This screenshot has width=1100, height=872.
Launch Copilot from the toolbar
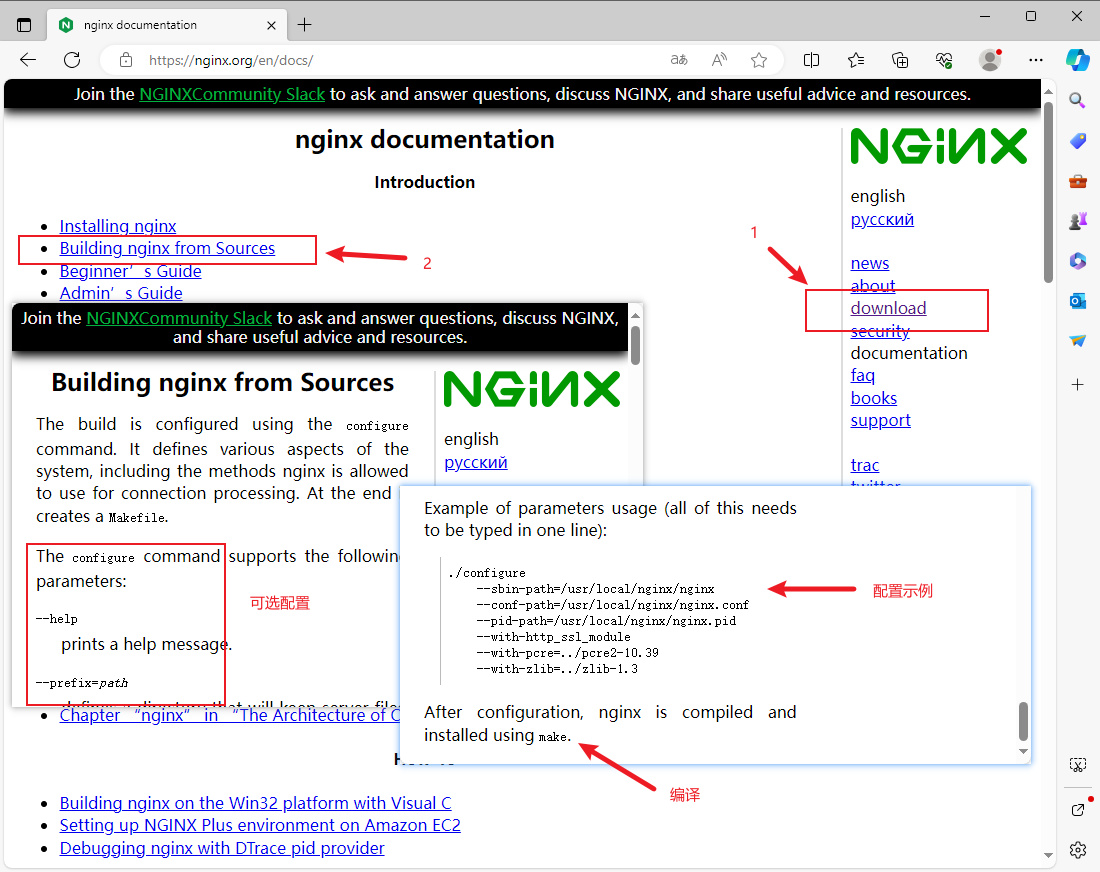tap(1078, 60)
